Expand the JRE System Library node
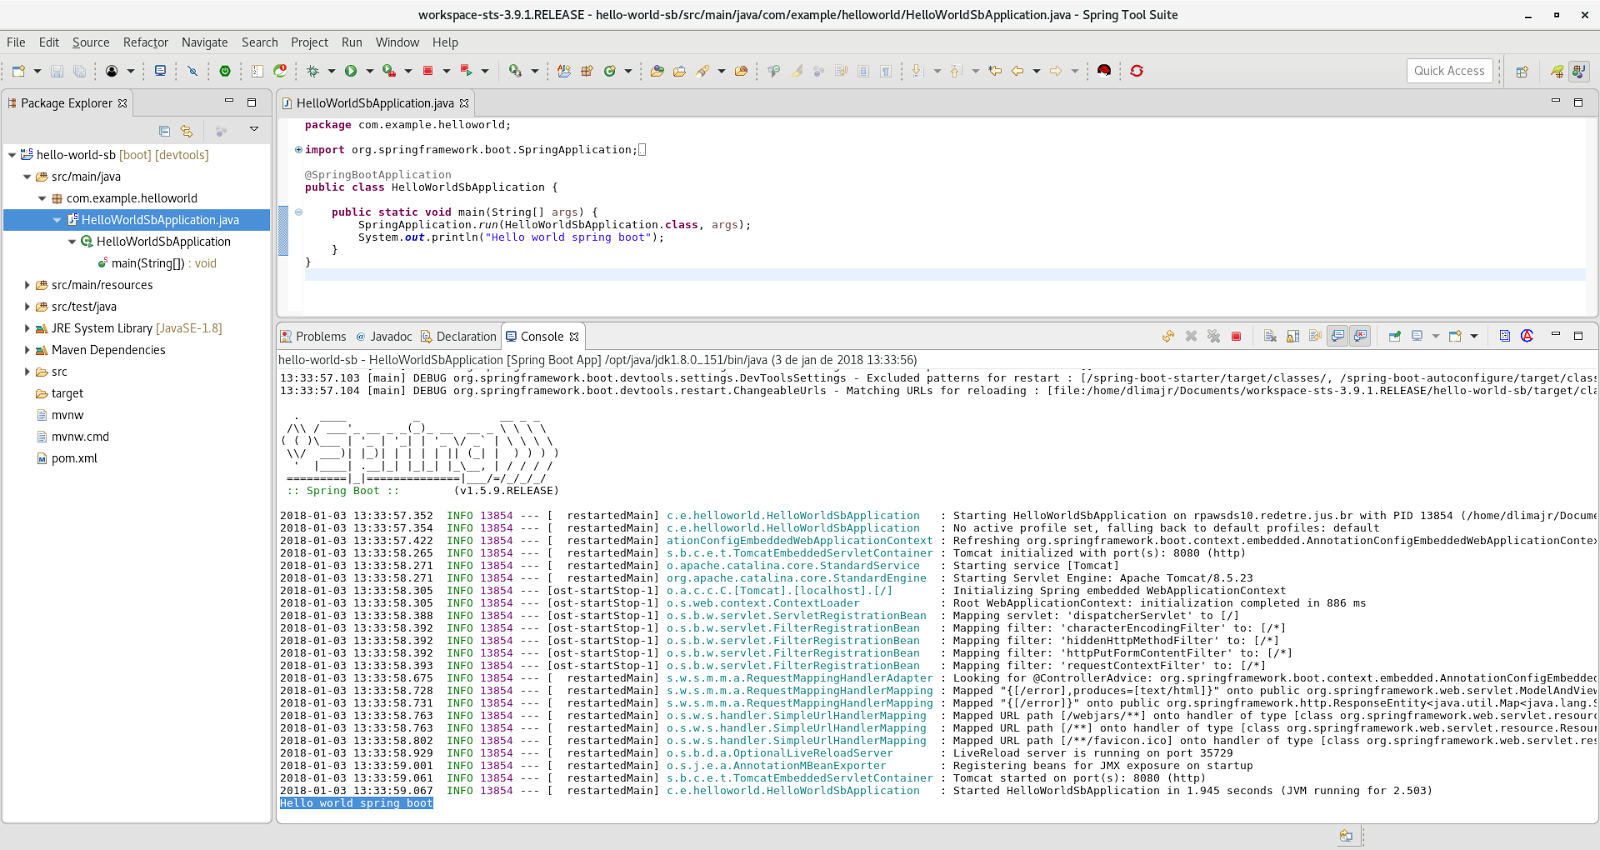 [27, 328]
